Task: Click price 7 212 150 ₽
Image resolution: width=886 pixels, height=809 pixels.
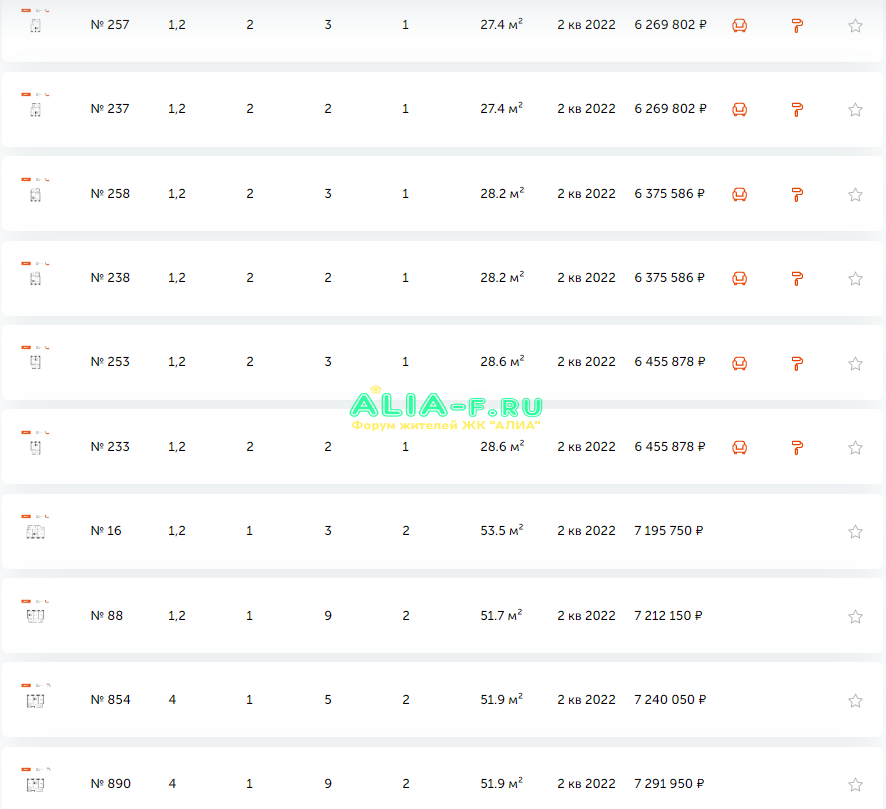Action: pos(668,616)
